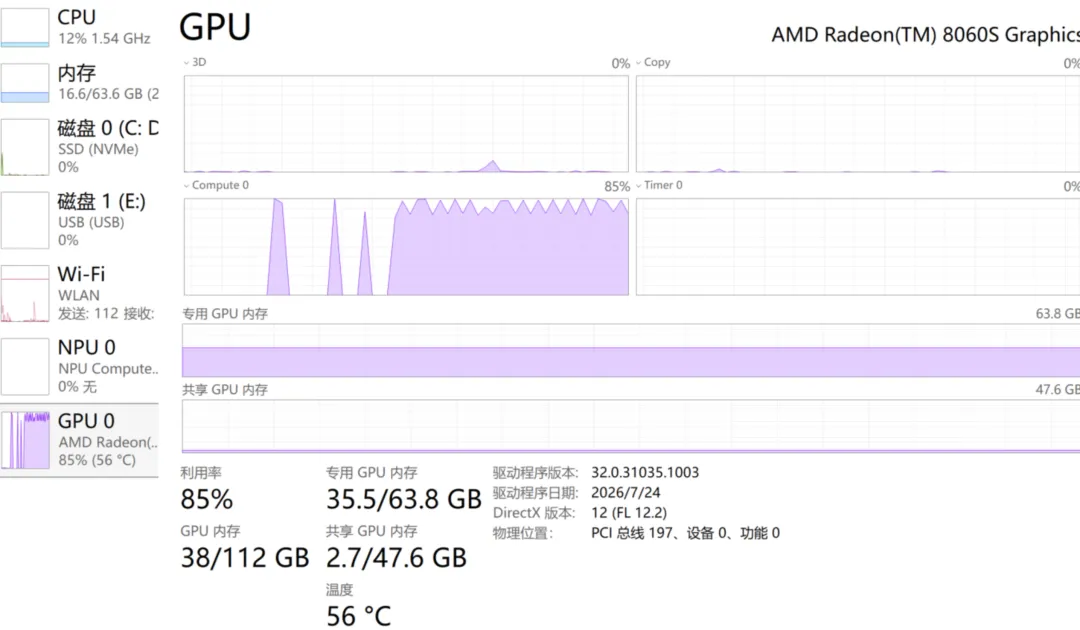Select 磁盘 1 (E:) USB thumbnail

click(x=25, y=220)
